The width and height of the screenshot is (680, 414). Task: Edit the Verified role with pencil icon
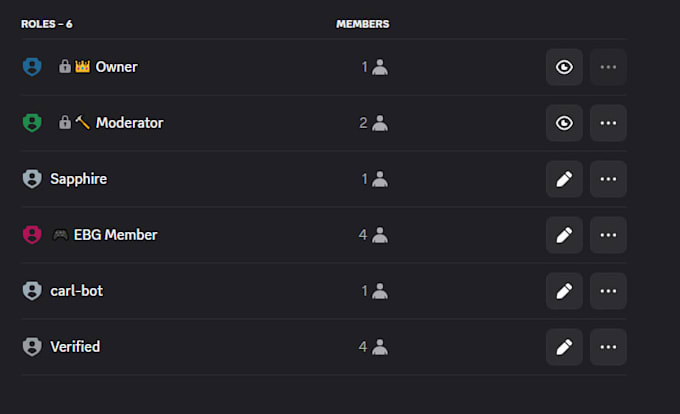pos(564,347)
